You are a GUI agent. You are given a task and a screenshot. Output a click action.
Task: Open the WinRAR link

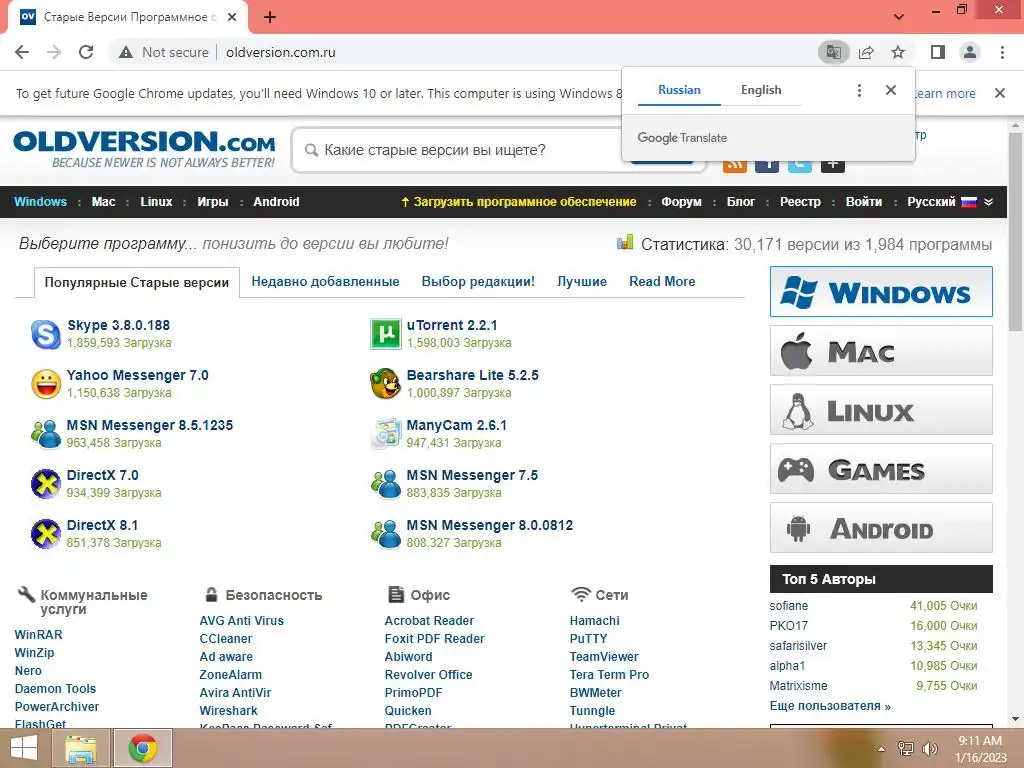39,635
